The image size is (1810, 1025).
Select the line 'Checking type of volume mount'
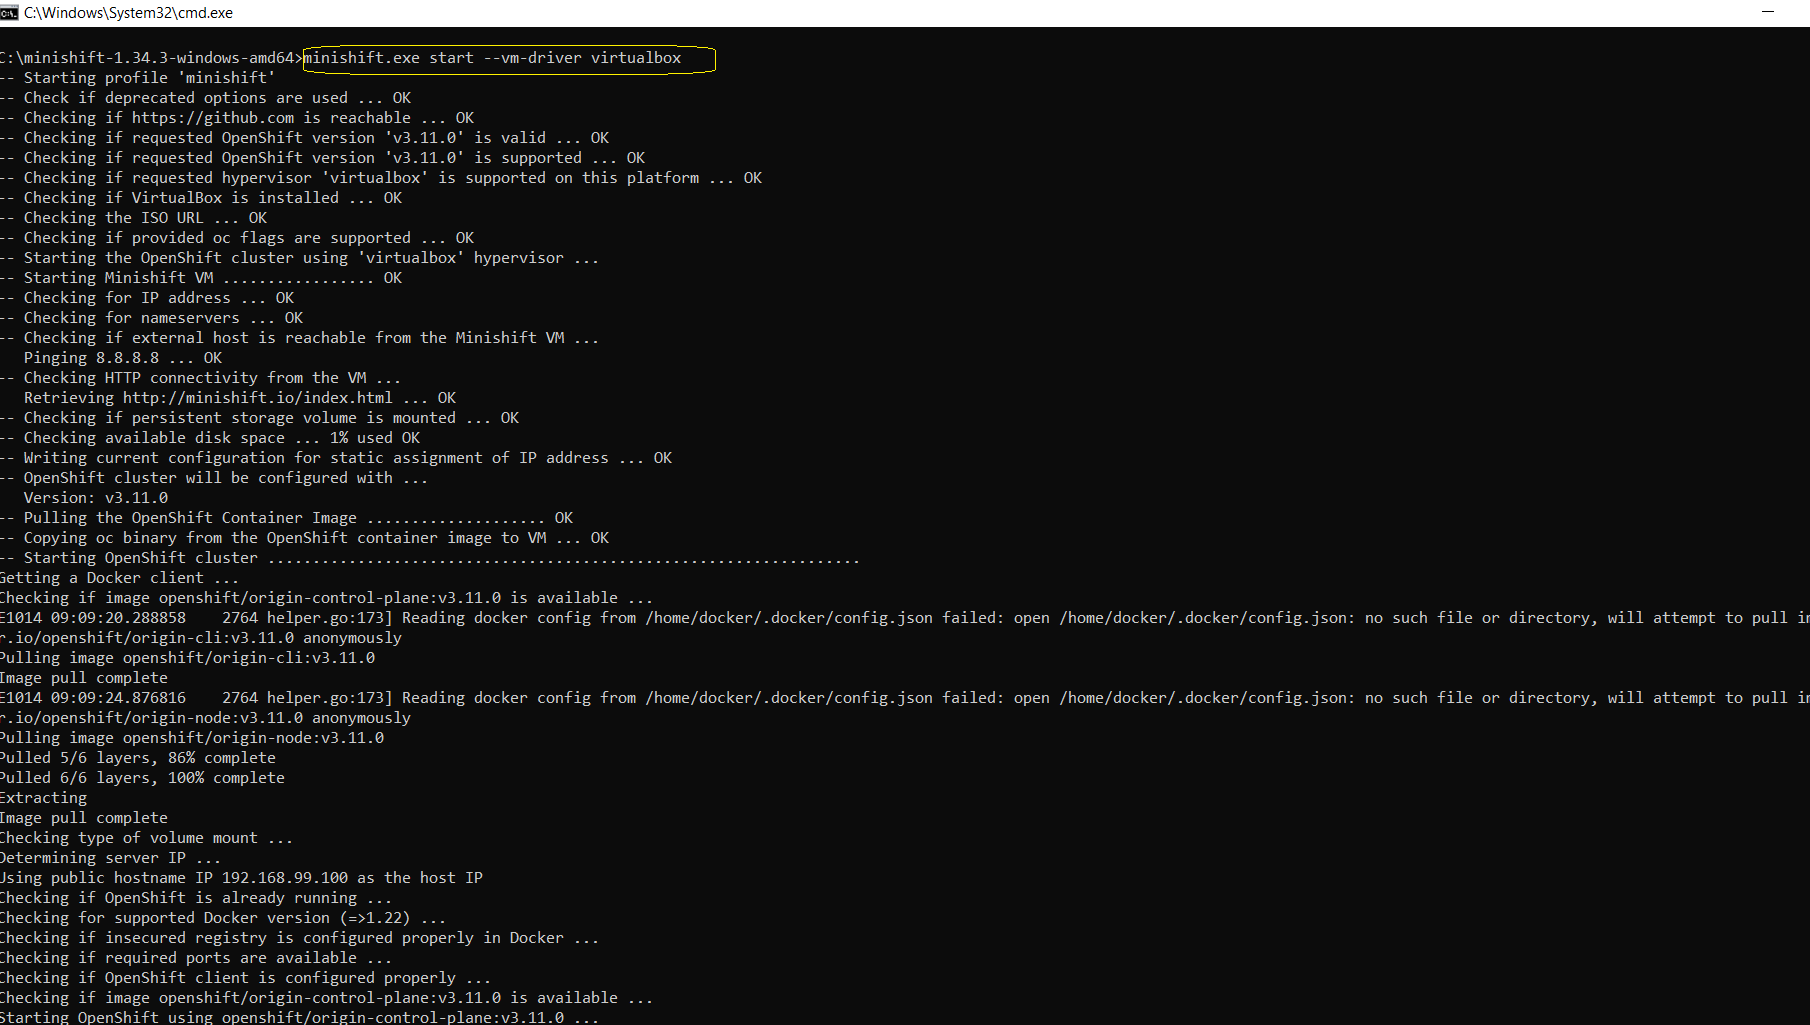[146, 838]
